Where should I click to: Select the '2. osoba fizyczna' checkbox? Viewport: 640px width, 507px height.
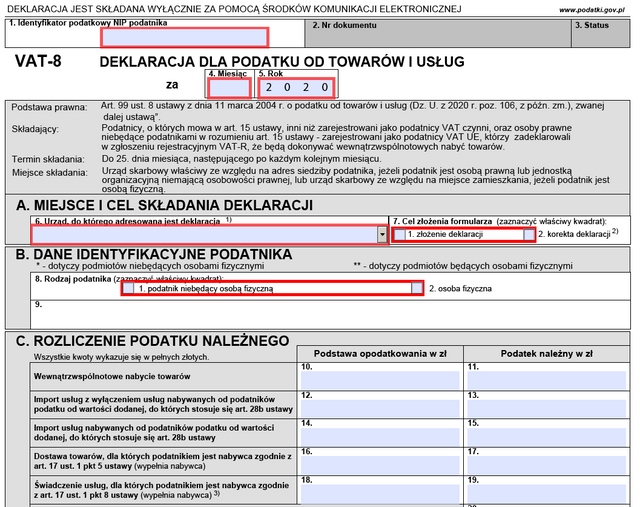[x=417, y=288]
